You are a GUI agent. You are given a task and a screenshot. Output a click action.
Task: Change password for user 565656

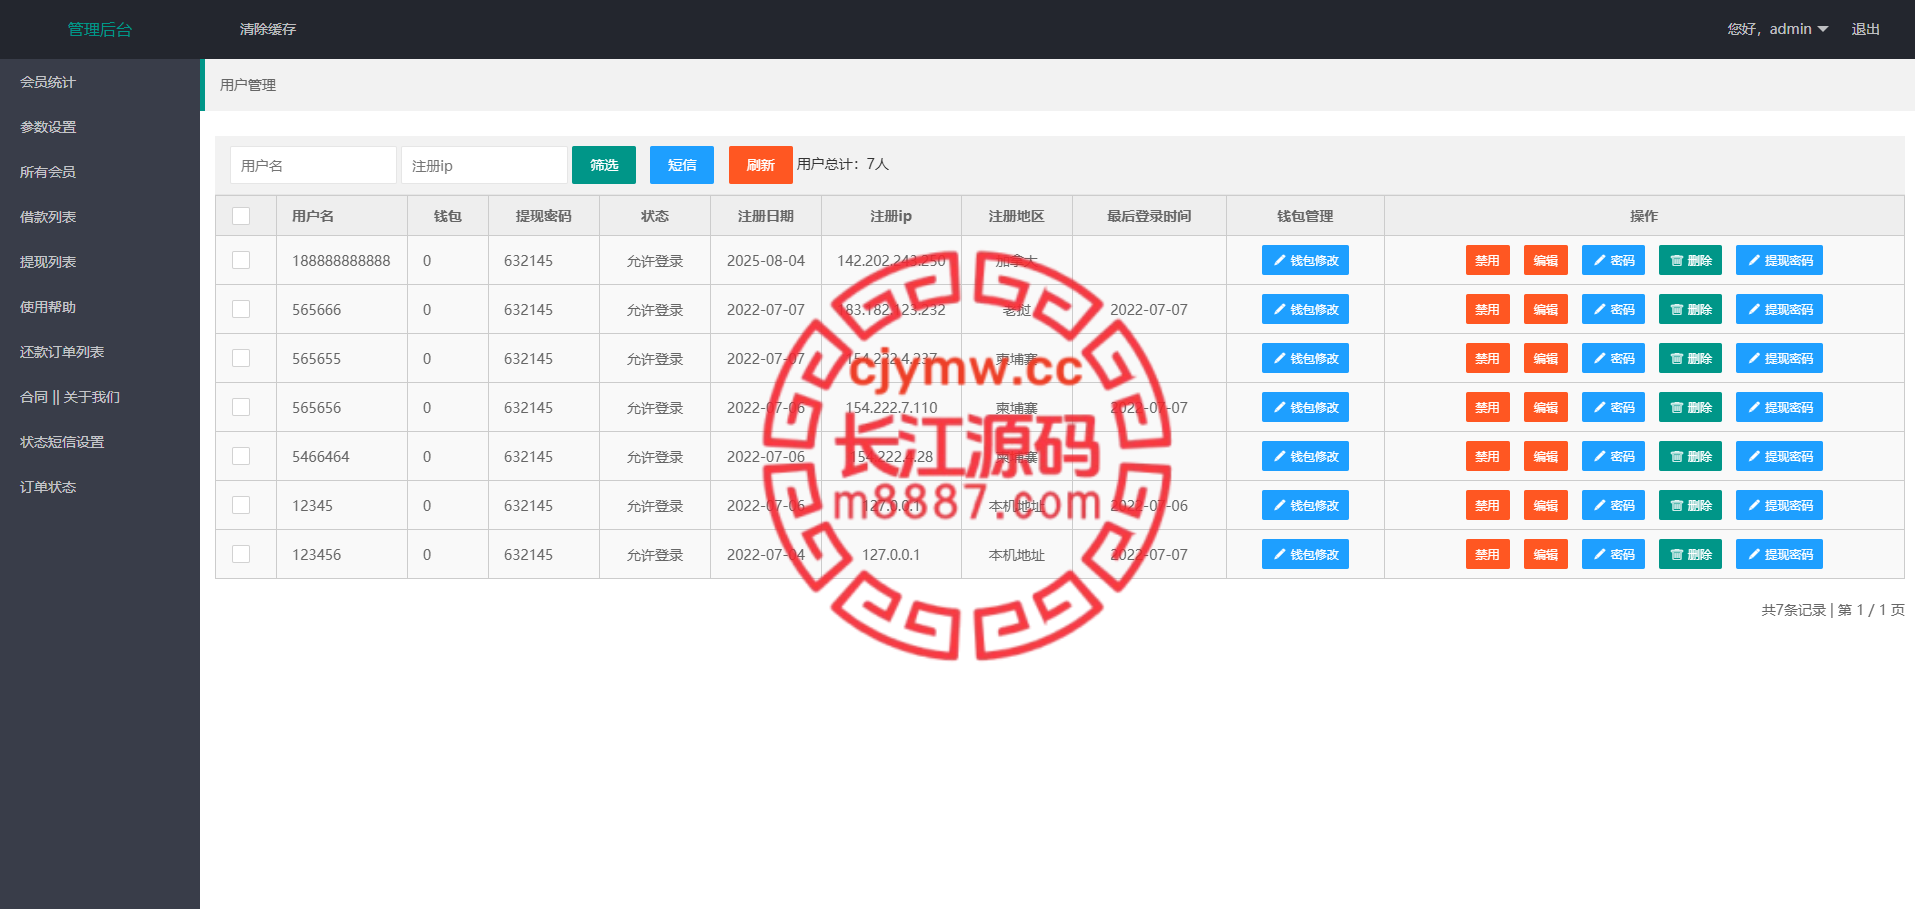tap(1613, 407)
